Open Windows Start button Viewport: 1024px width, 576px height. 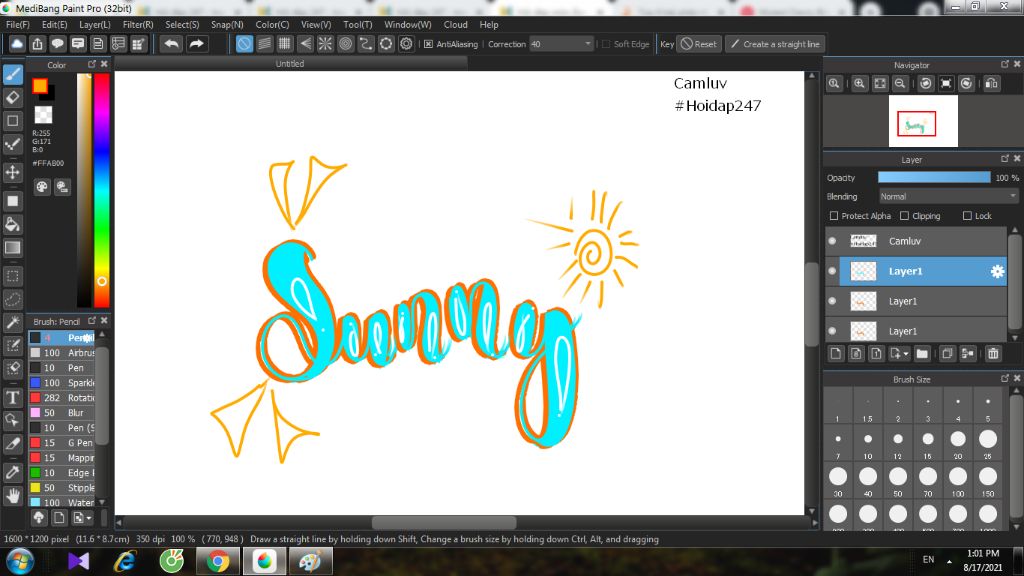click(x=20, y=561)
